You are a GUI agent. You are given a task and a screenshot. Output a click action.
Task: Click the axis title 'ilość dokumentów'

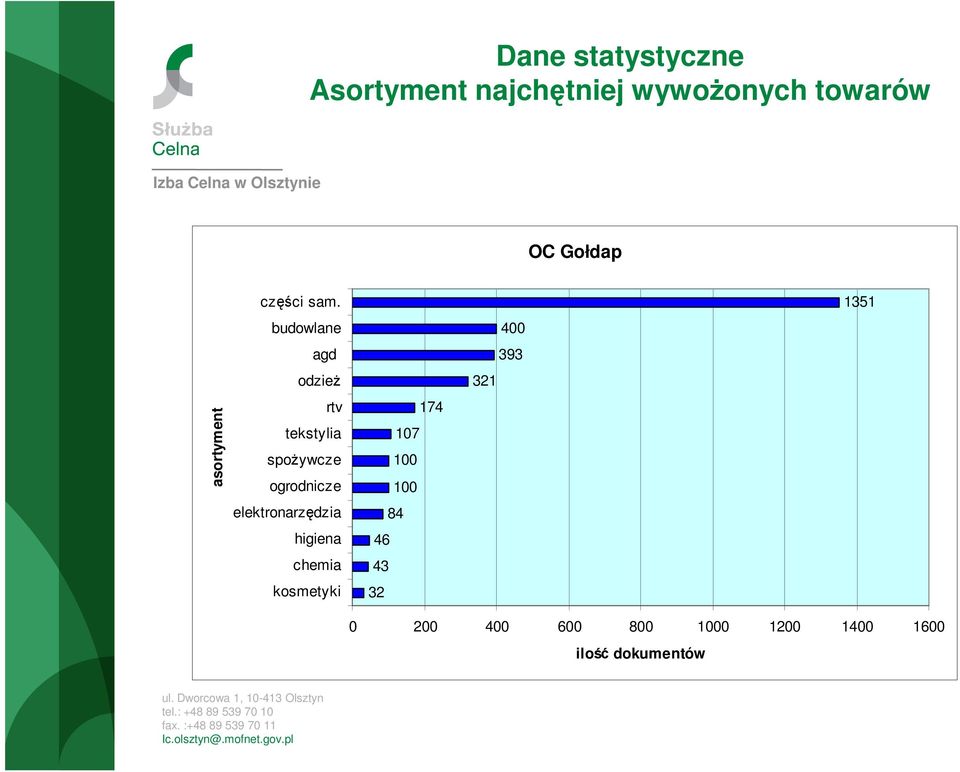pos(640,654)
